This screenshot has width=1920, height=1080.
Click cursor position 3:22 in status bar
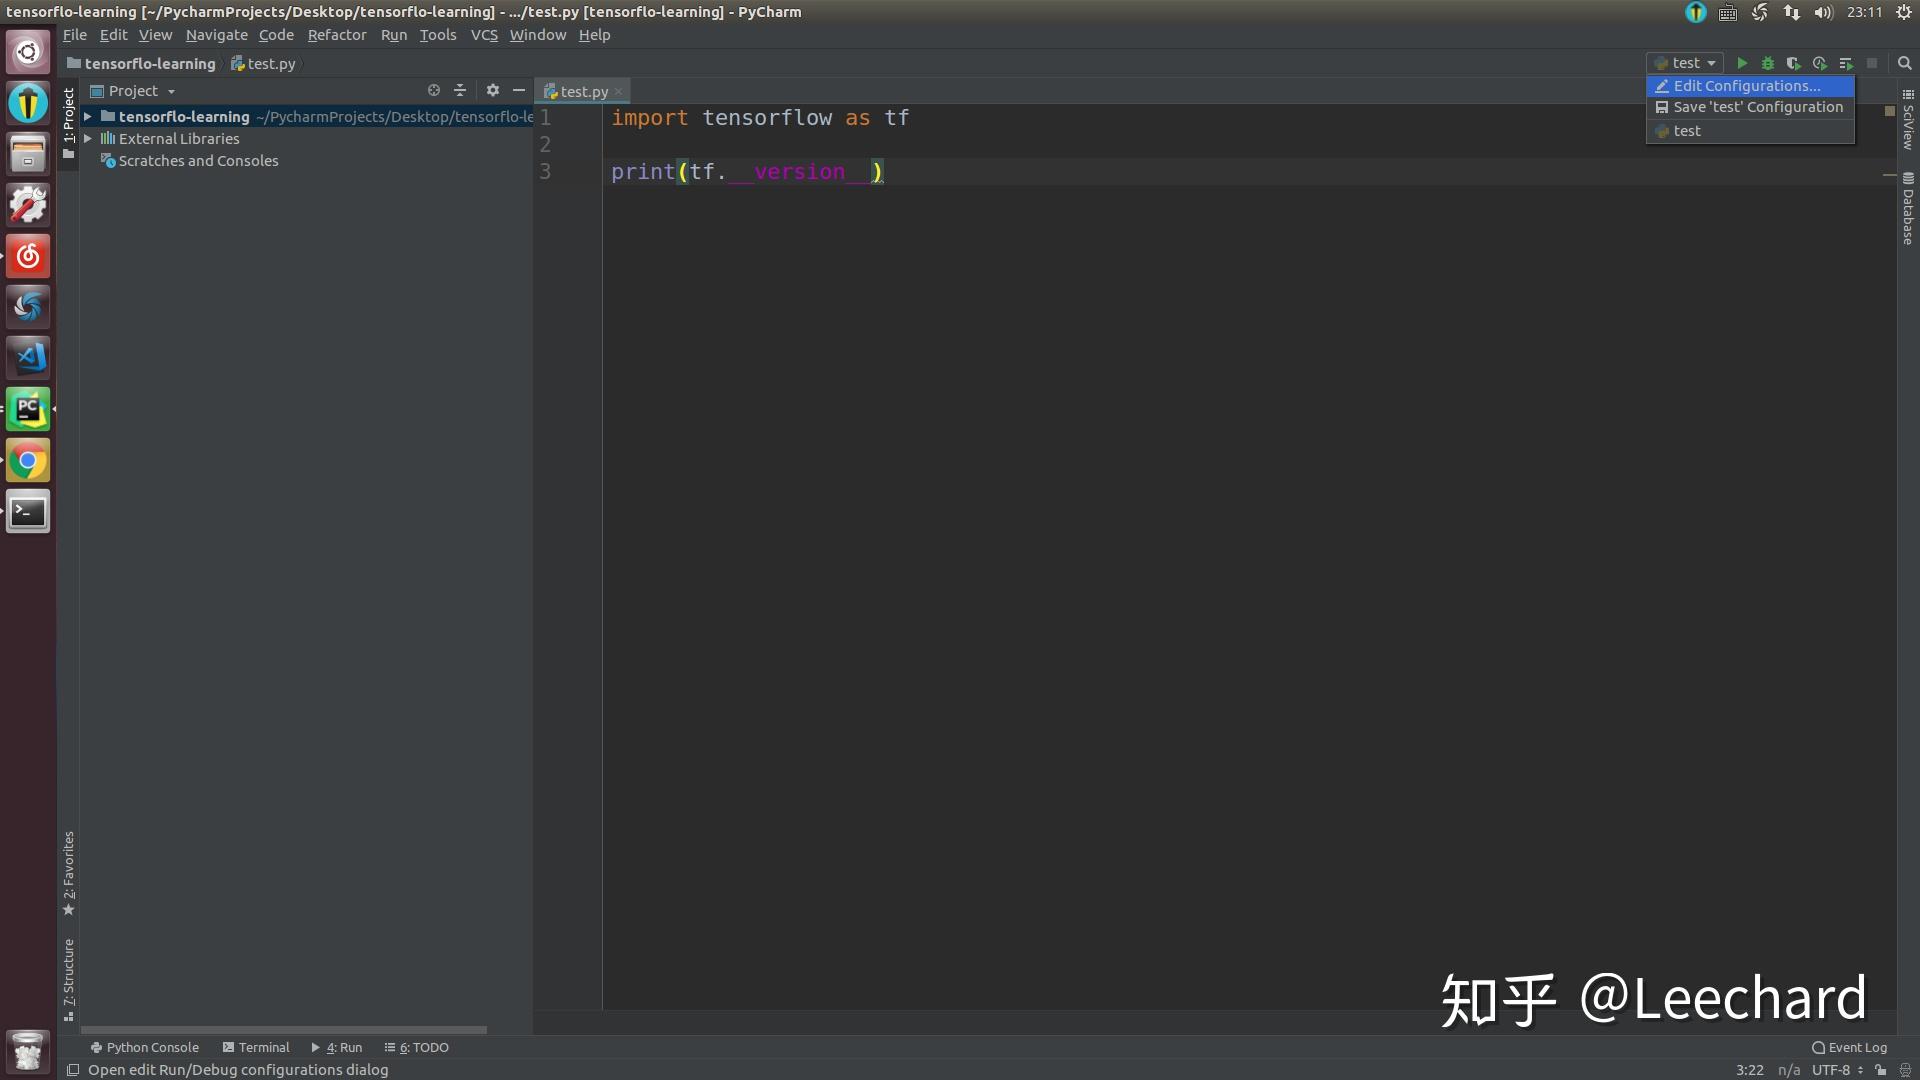pos(1749,1070)
